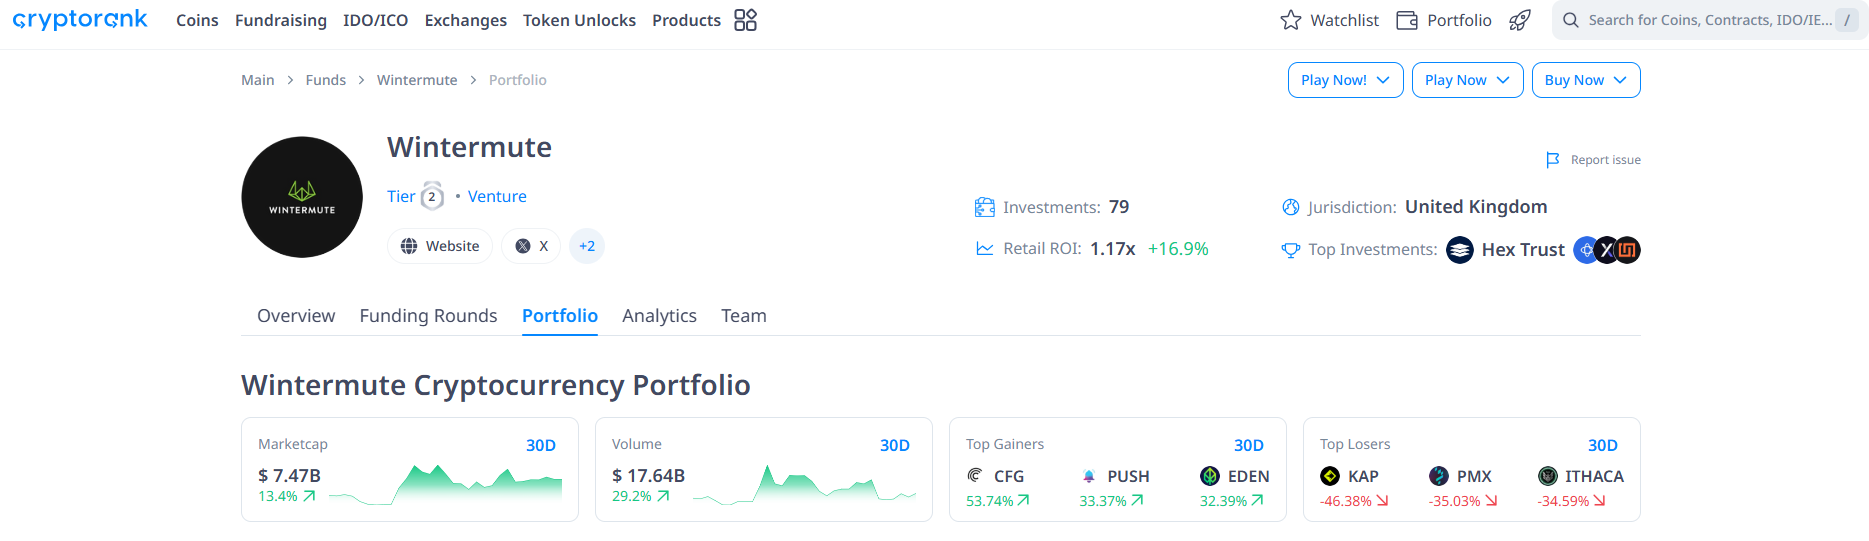Focus the search coins input field
This screenshot has width=1869, height=541.
[x=1710, y=20]
